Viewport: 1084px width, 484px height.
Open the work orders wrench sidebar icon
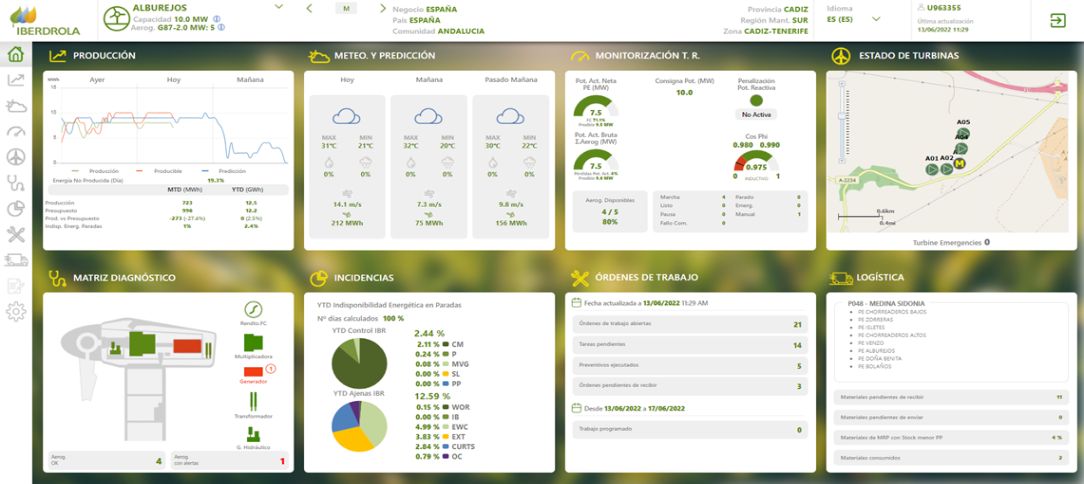pyautogui.click(x=15, y=234)
